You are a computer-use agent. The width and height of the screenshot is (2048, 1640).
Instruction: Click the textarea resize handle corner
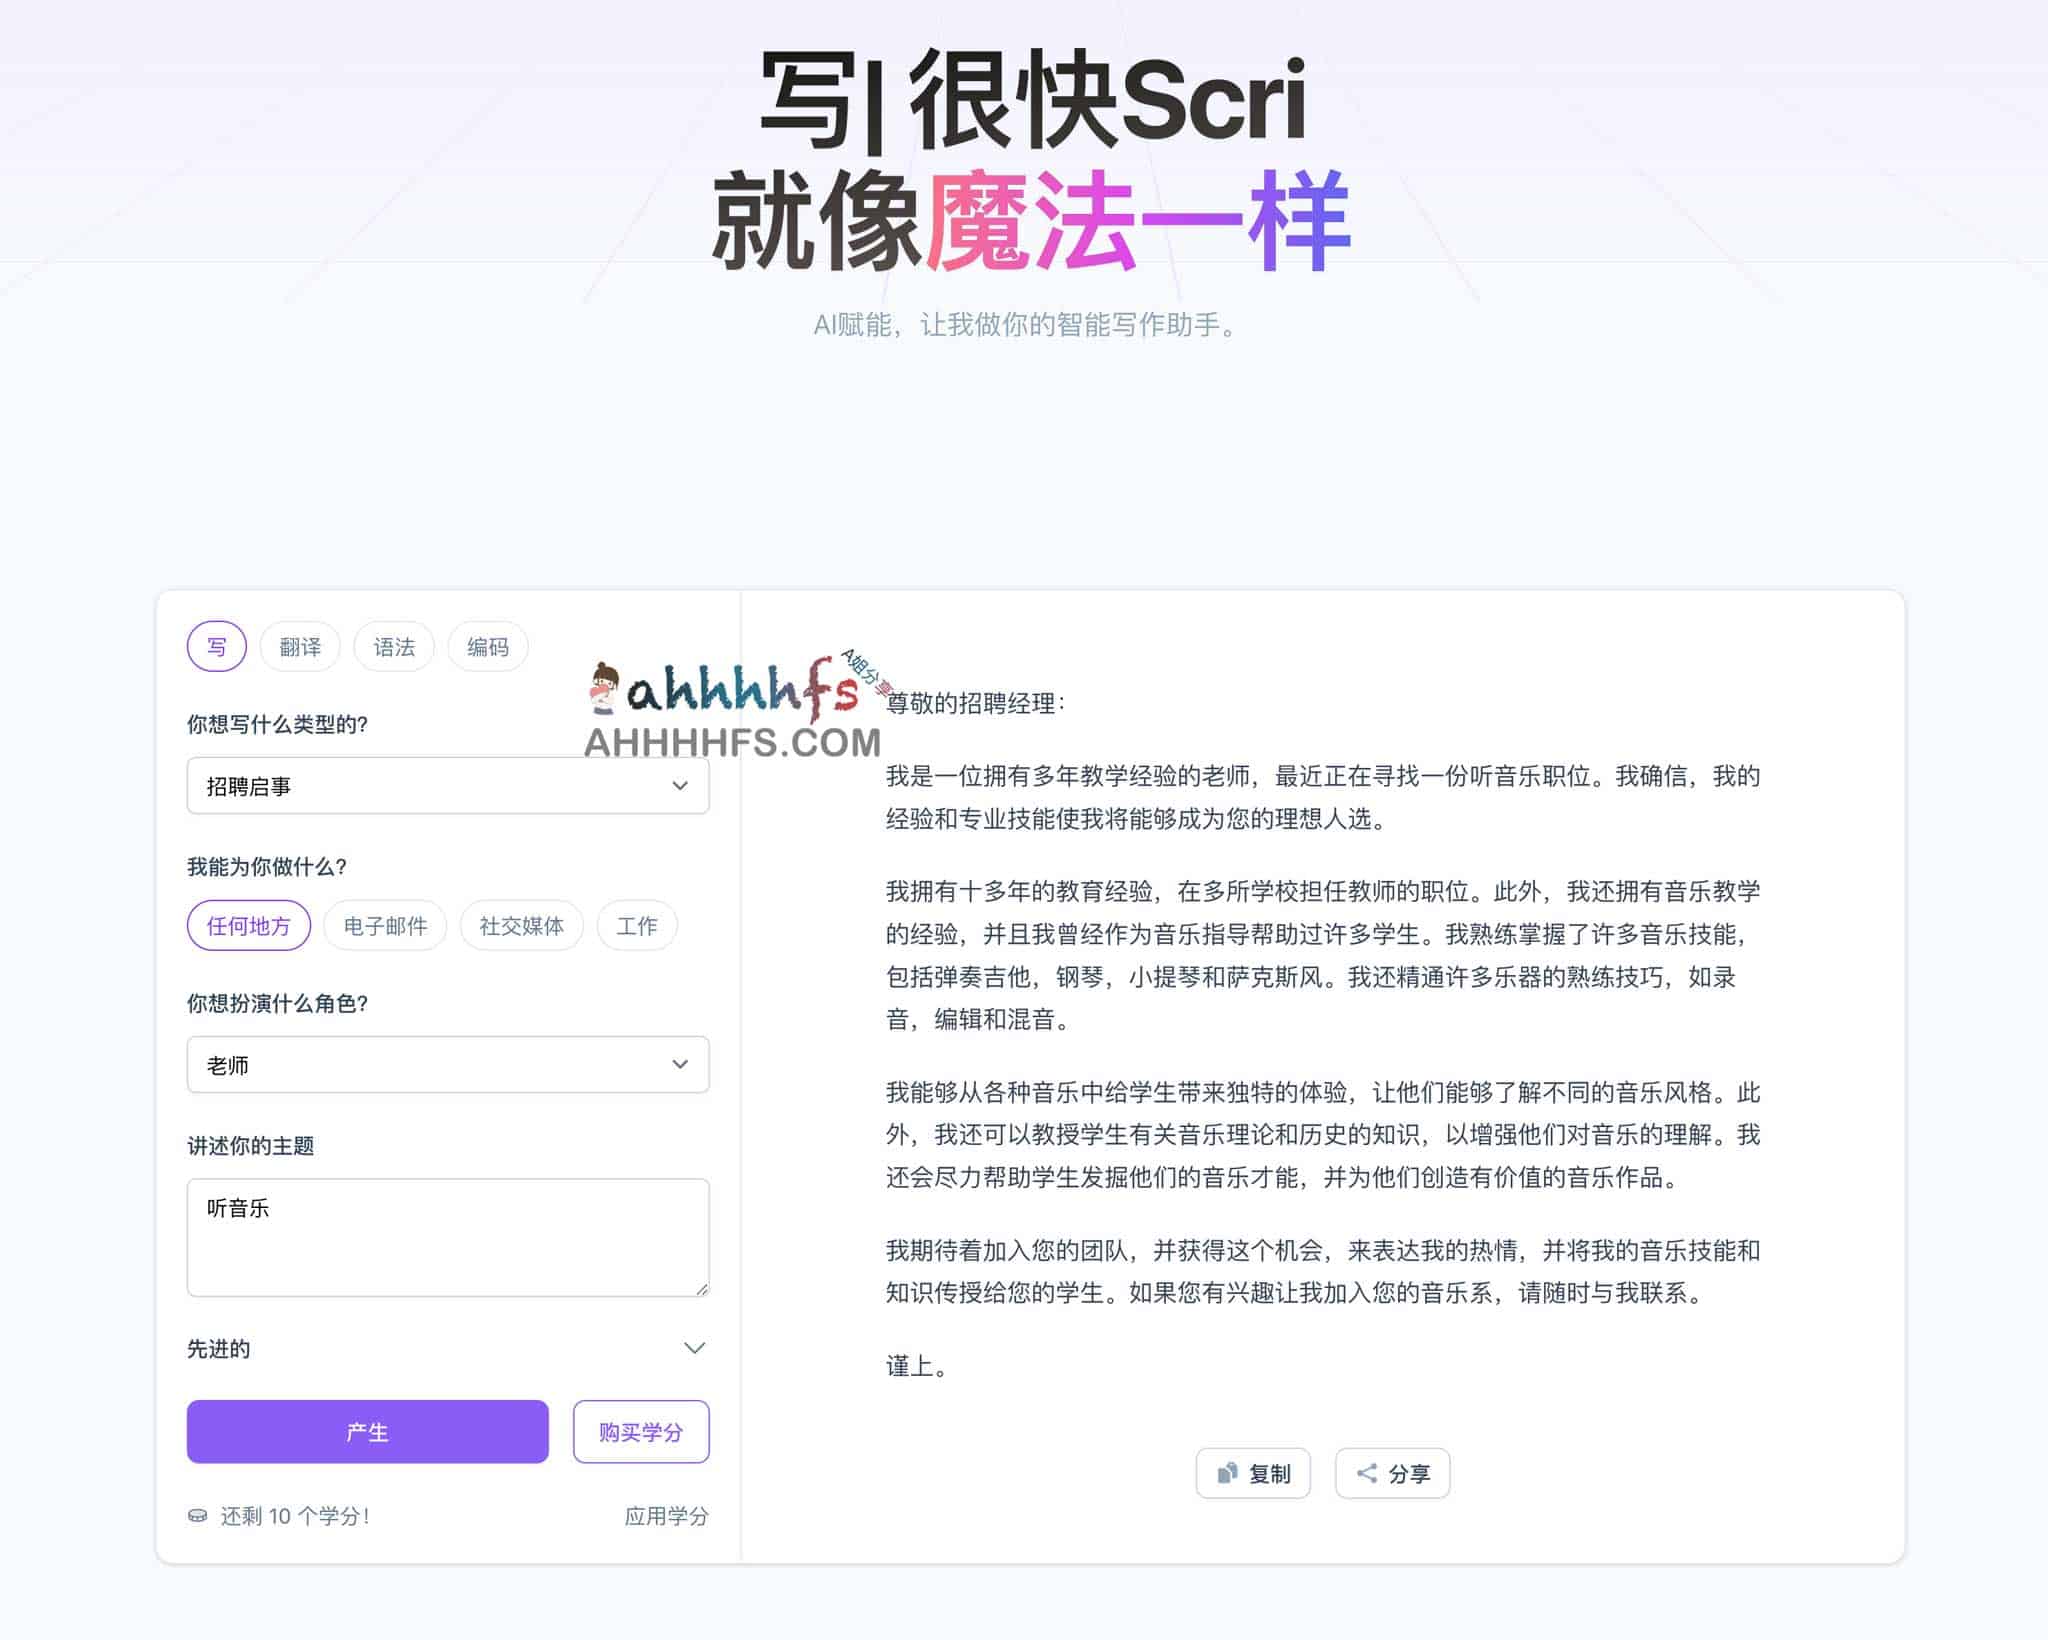click(x=702, y=1290)
